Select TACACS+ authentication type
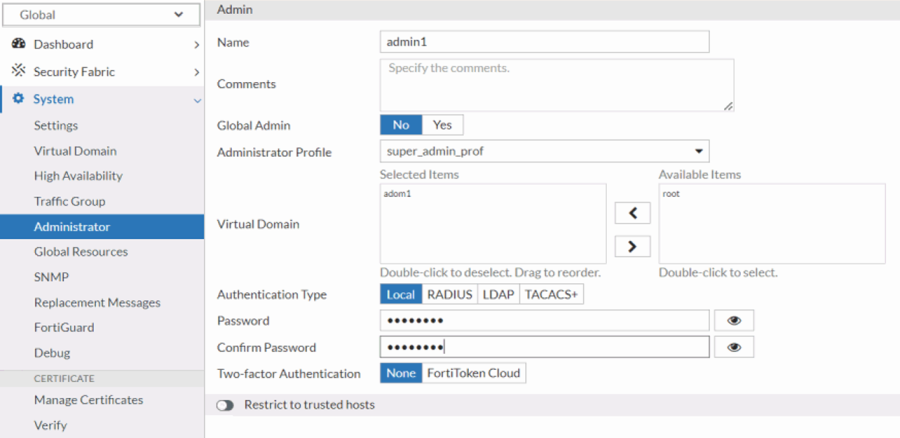Image resolution: width=900 pixels, height=438 pixels. (551, 295)
